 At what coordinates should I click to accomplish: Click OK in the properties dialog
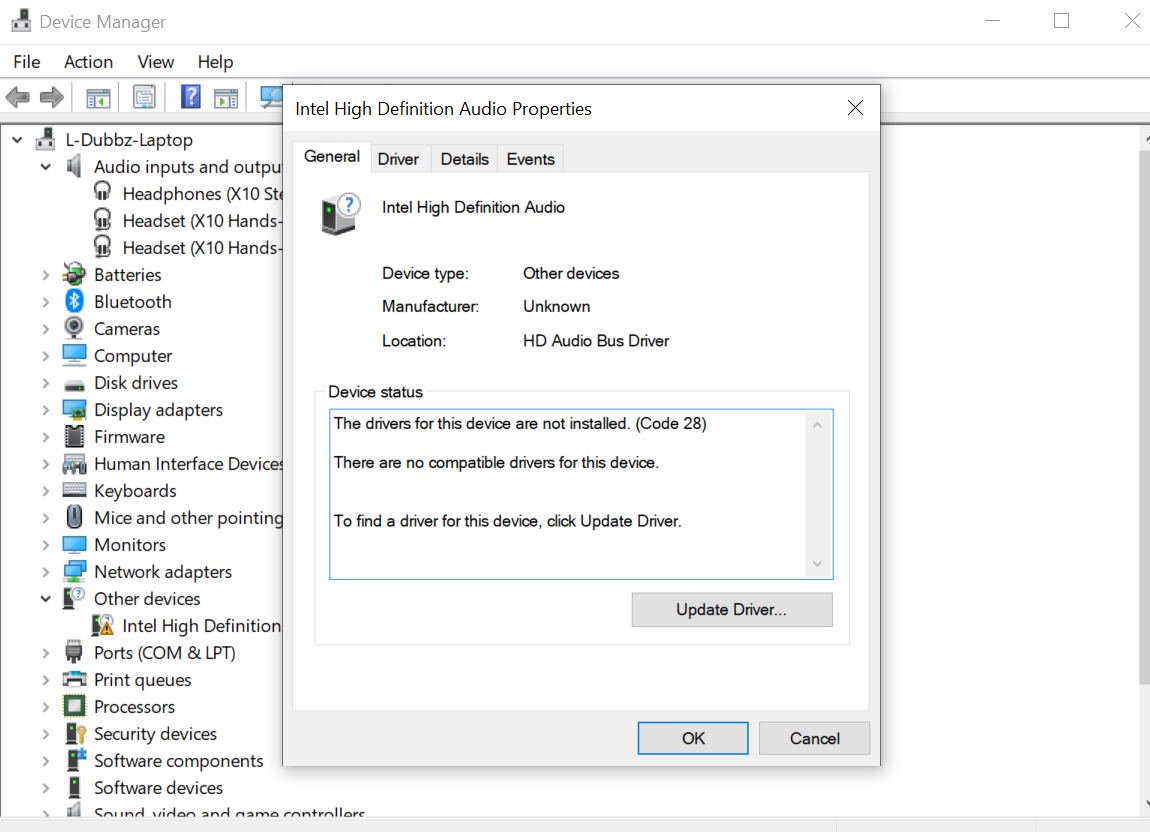pos(692,738)
